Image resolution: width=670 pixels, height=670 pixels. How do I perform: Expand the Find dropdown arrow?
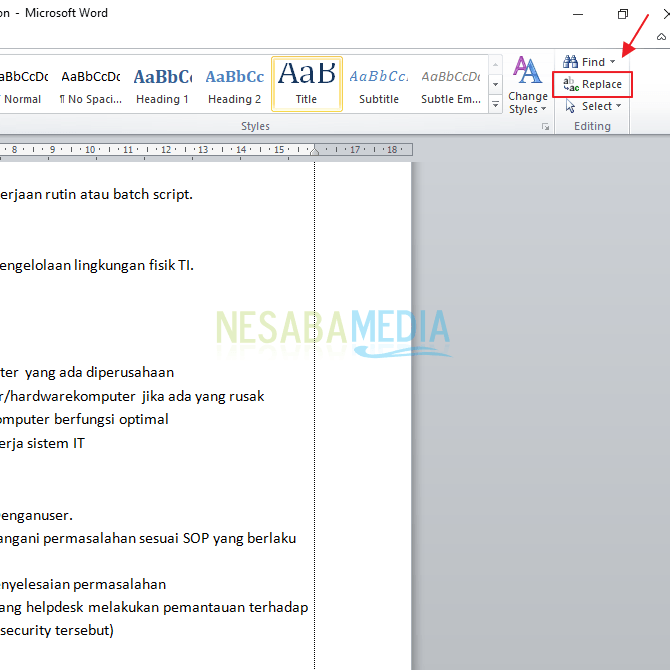pyautogui.click(x=612, y=62)
